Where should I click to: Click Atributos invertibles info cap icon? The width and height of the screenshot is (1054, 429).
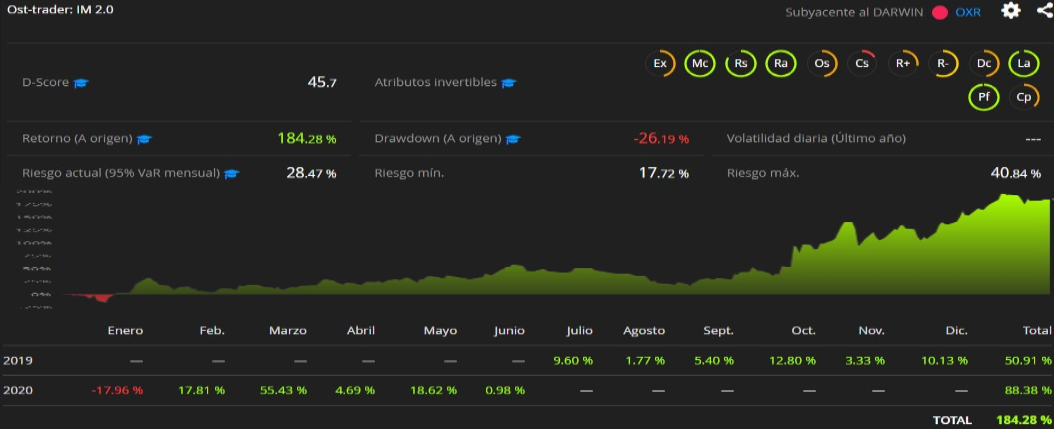pyautogui.click(x=508, y=83)
